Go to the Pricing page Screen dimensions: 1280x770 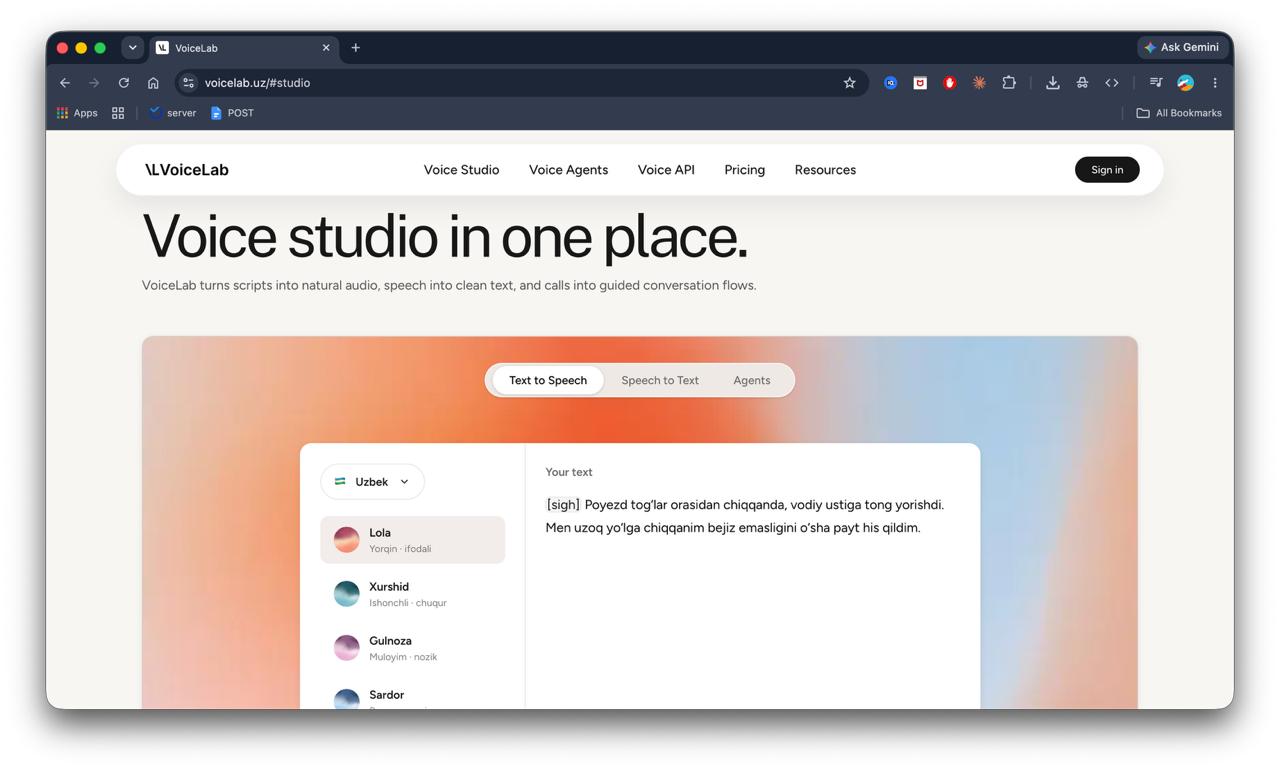(x=745, y=170)
